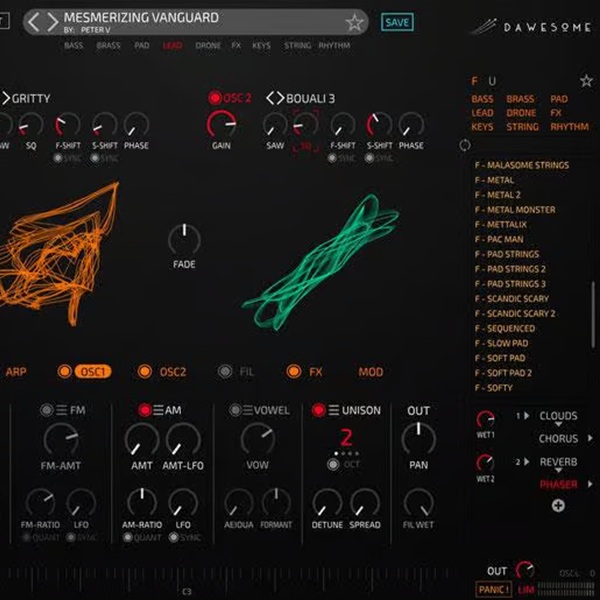The height and width of the screenshot is (600, 600).
Task: Click the favorite star next to preset name
Action: coord(354,22)
